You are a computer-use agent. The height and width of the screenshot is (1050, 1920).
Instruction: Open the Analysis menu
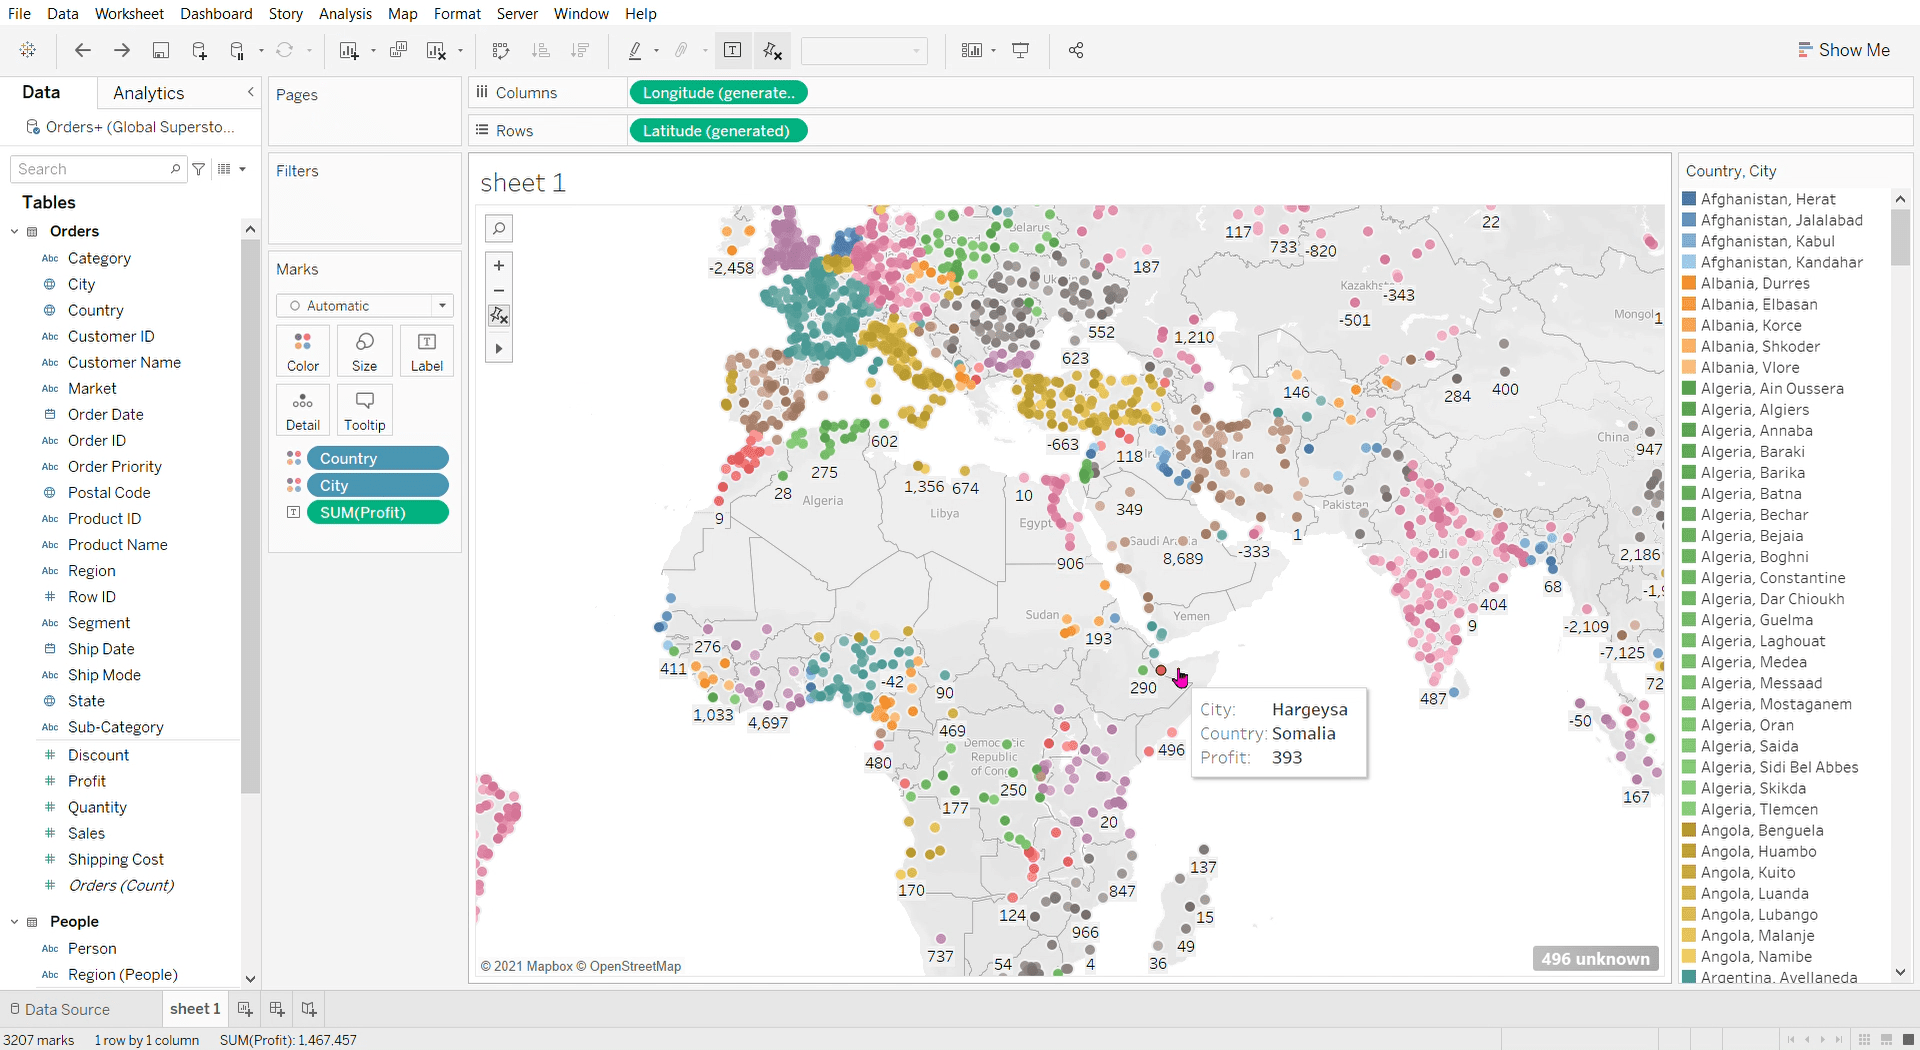(x=345, y=14)
